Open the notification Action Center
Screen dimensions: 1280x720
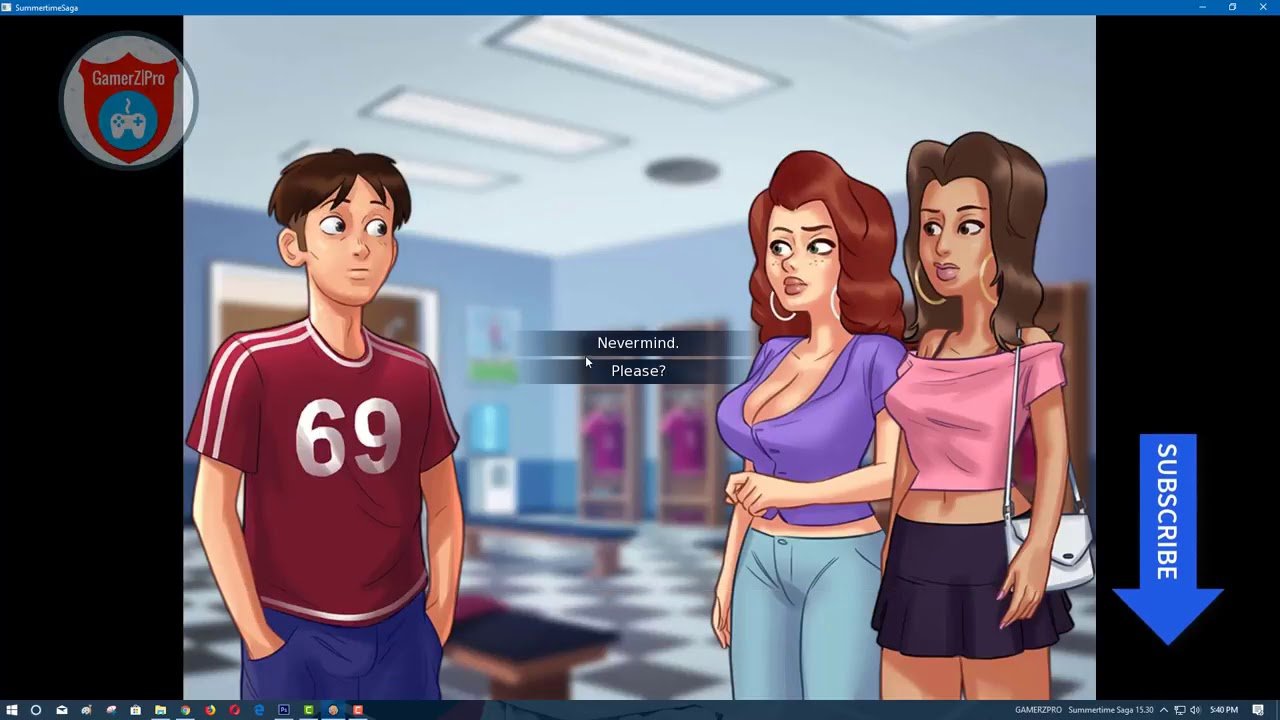tap(1256, 710)
